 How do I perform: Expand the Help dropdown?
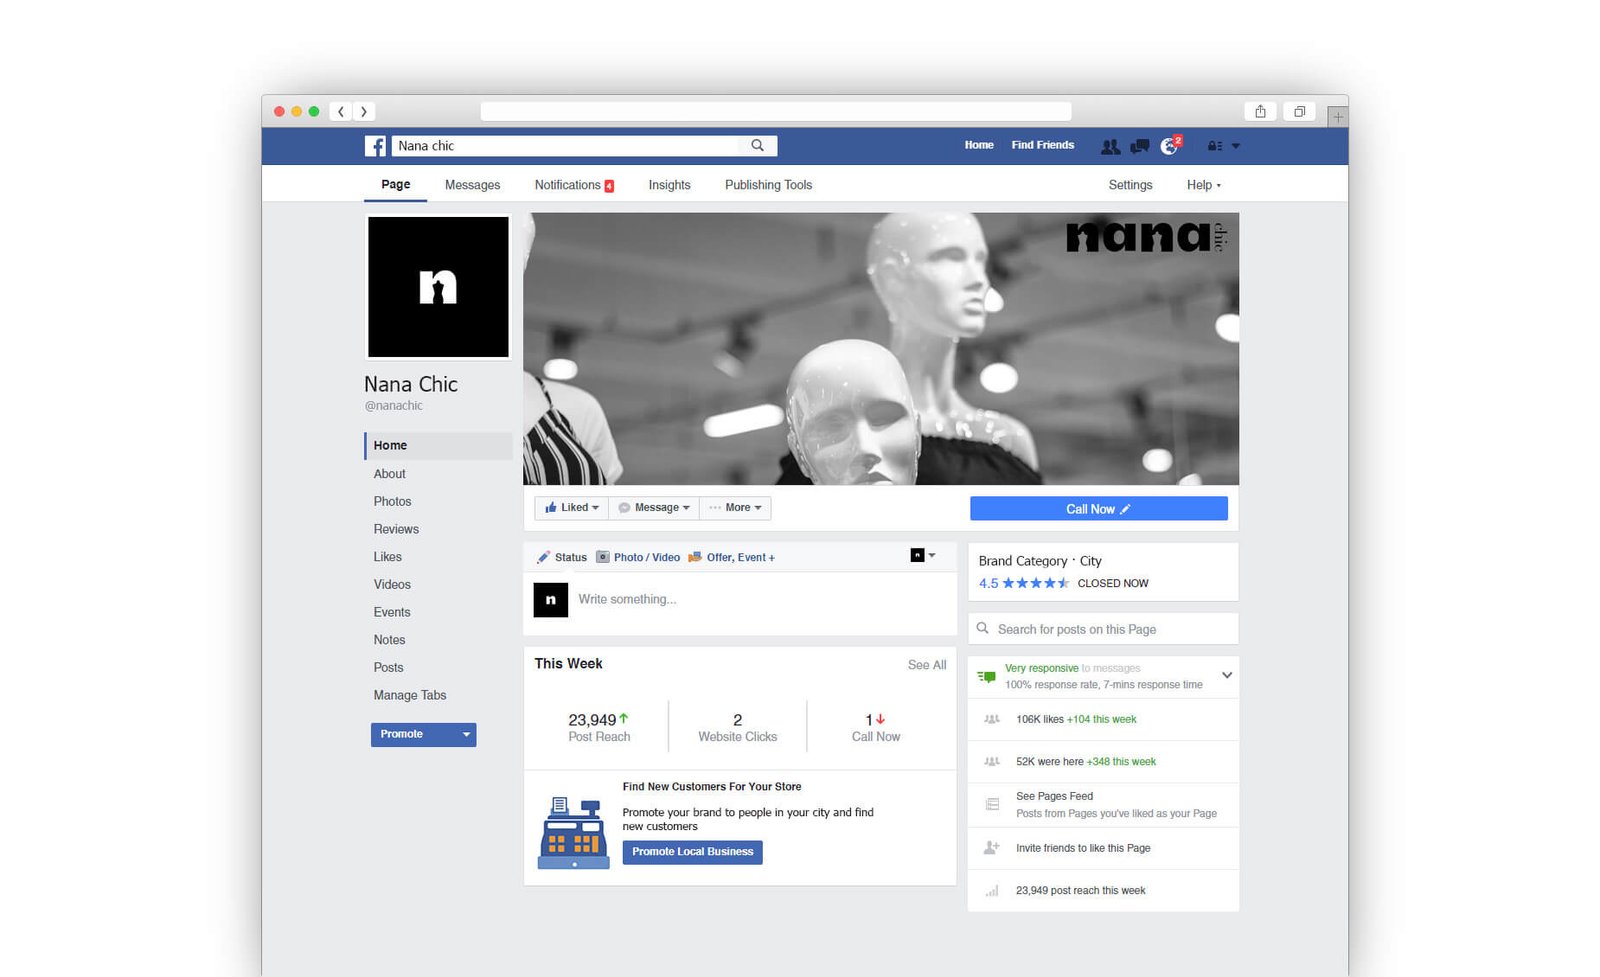[x=1203, y=185]
